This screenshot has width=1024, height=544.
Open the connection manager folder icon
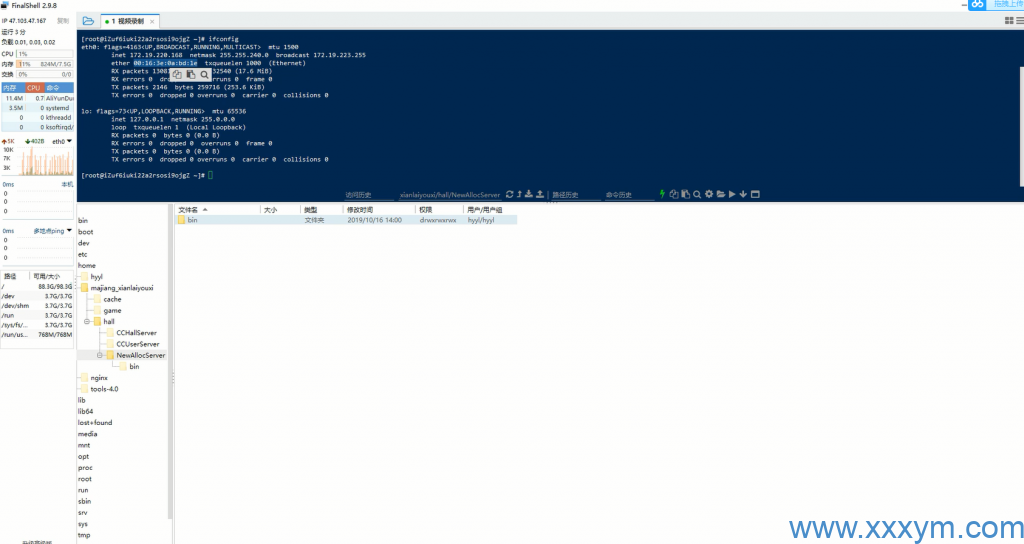coord(89,21)
